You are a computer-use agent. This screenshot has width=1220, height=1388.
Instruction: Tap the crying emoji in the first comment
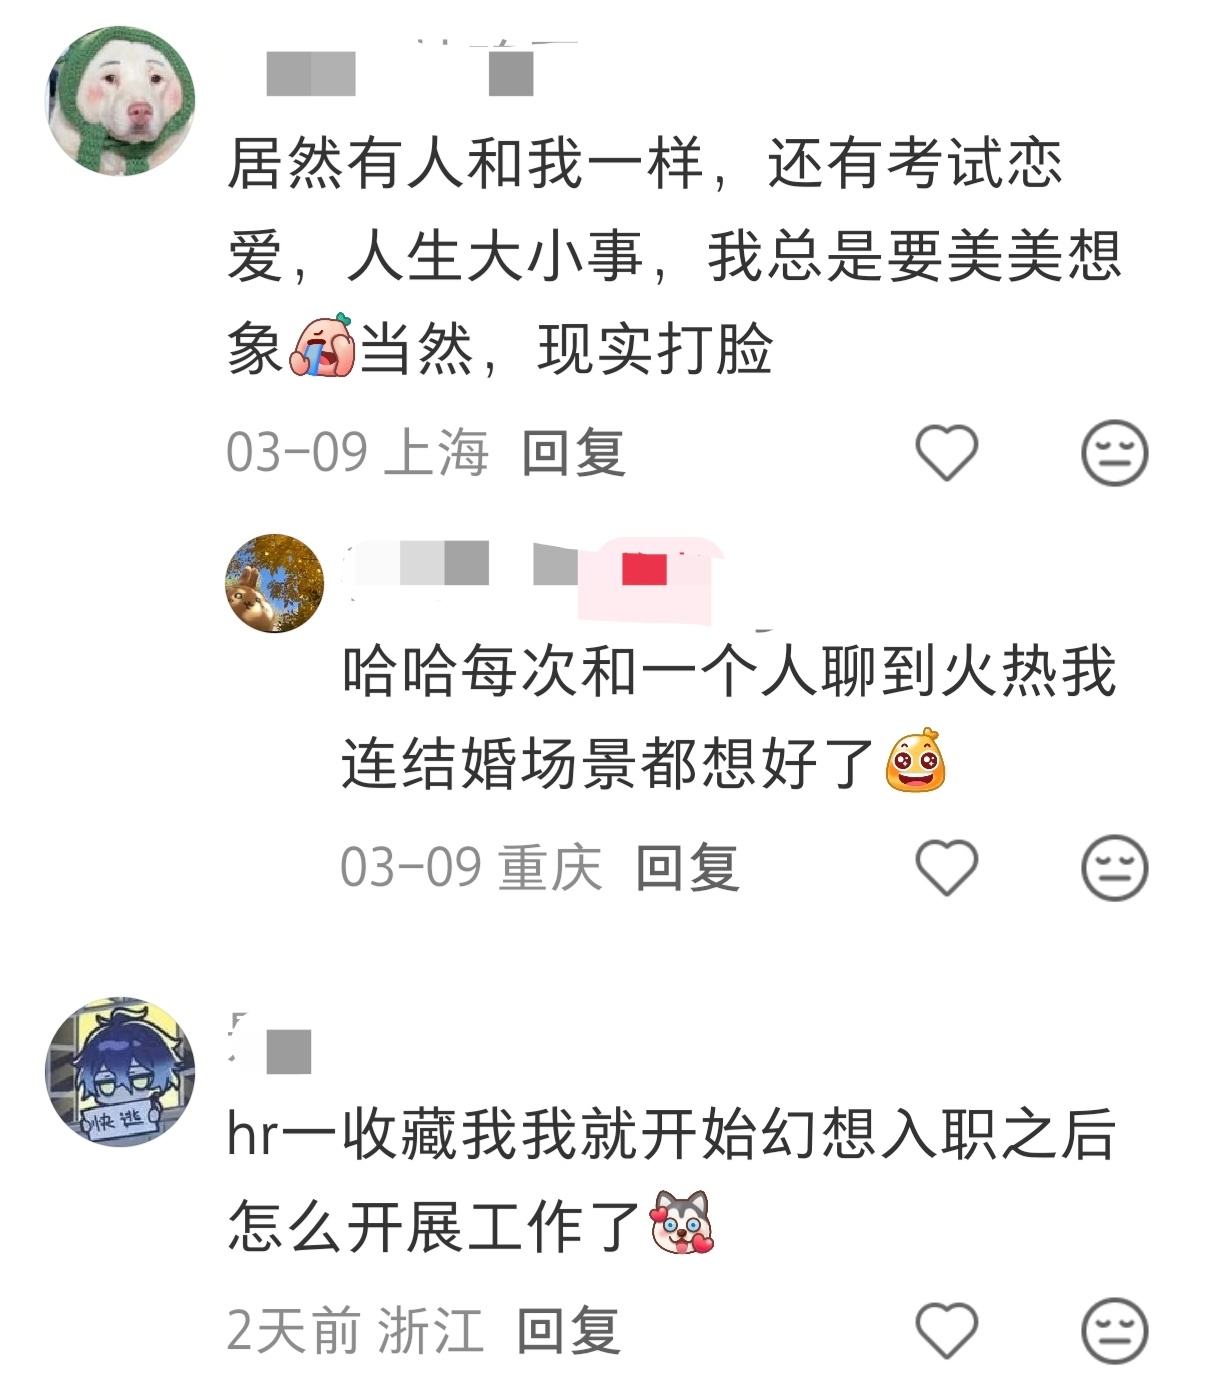point(322,346)
